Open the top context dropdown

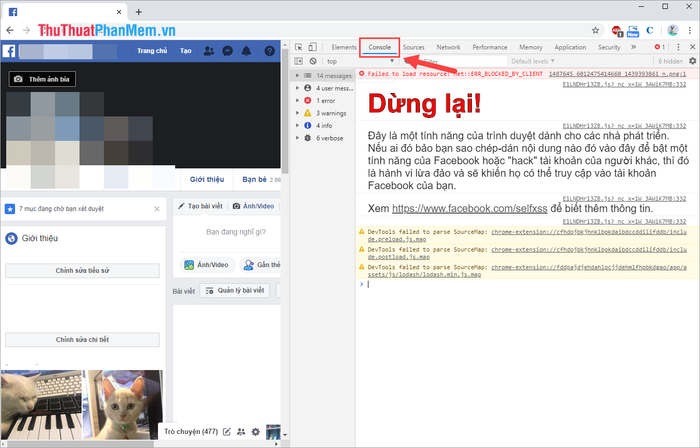[360, 61]
